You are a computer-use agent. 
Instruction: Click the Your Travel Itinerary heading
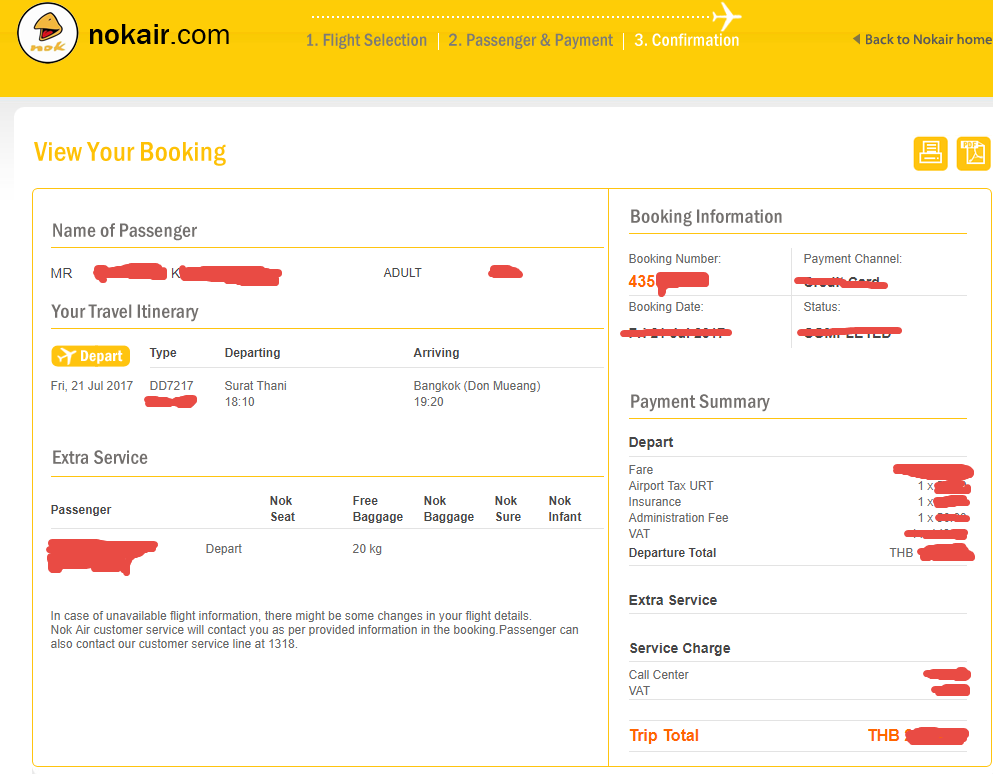click(125, 312)
